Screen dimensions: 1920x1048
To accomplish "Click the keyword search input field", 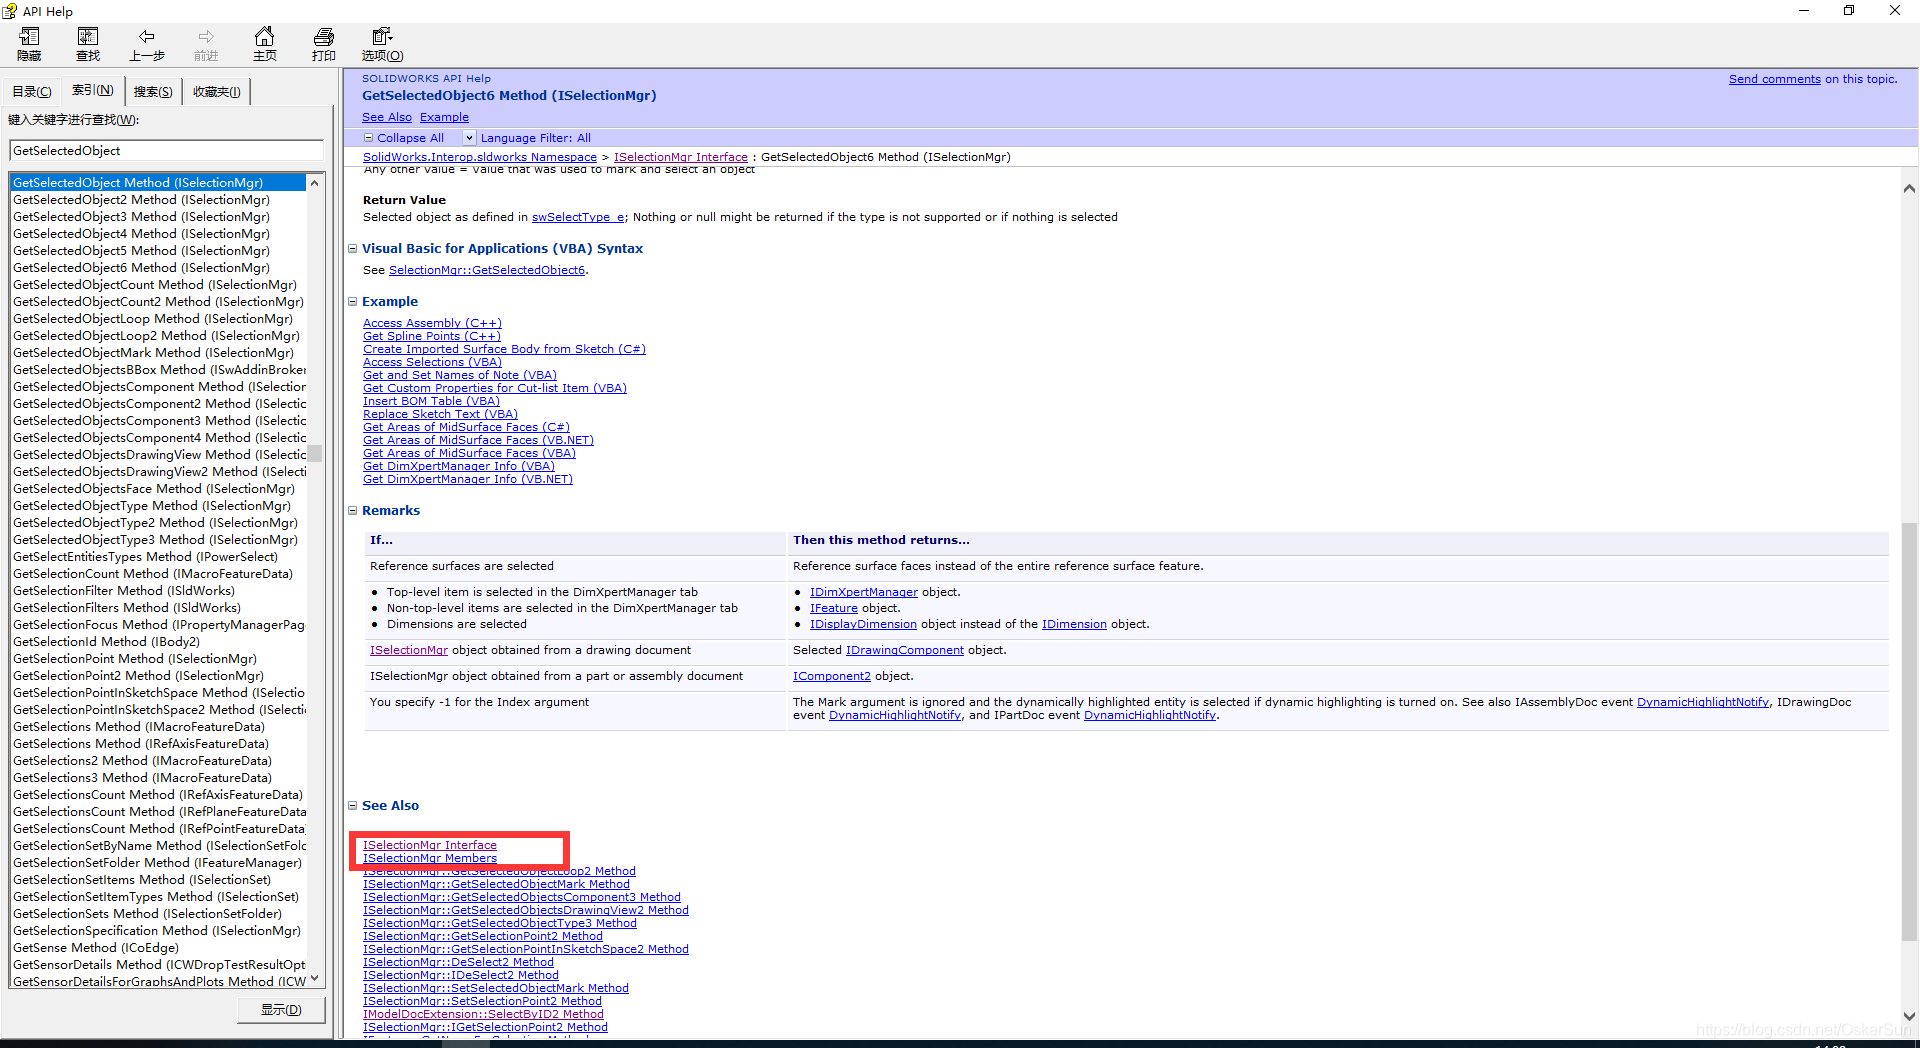I will coord(166,151).
